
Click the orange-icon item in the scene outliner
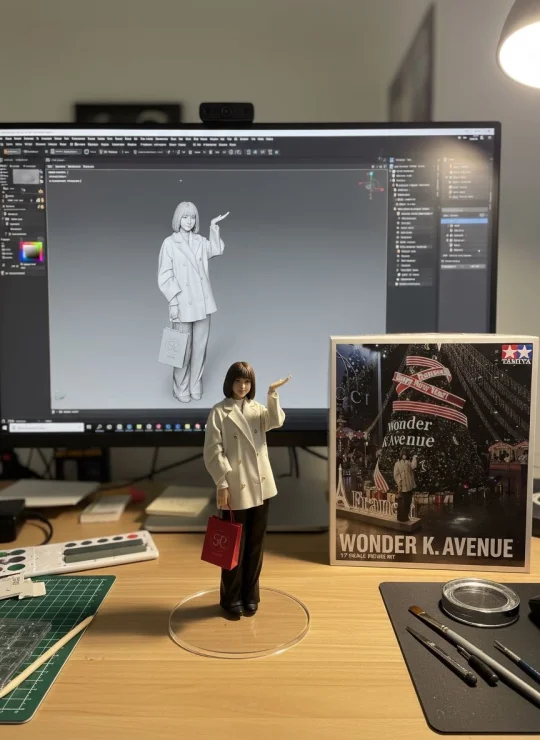pyautogui.click(x=407, y=252)
